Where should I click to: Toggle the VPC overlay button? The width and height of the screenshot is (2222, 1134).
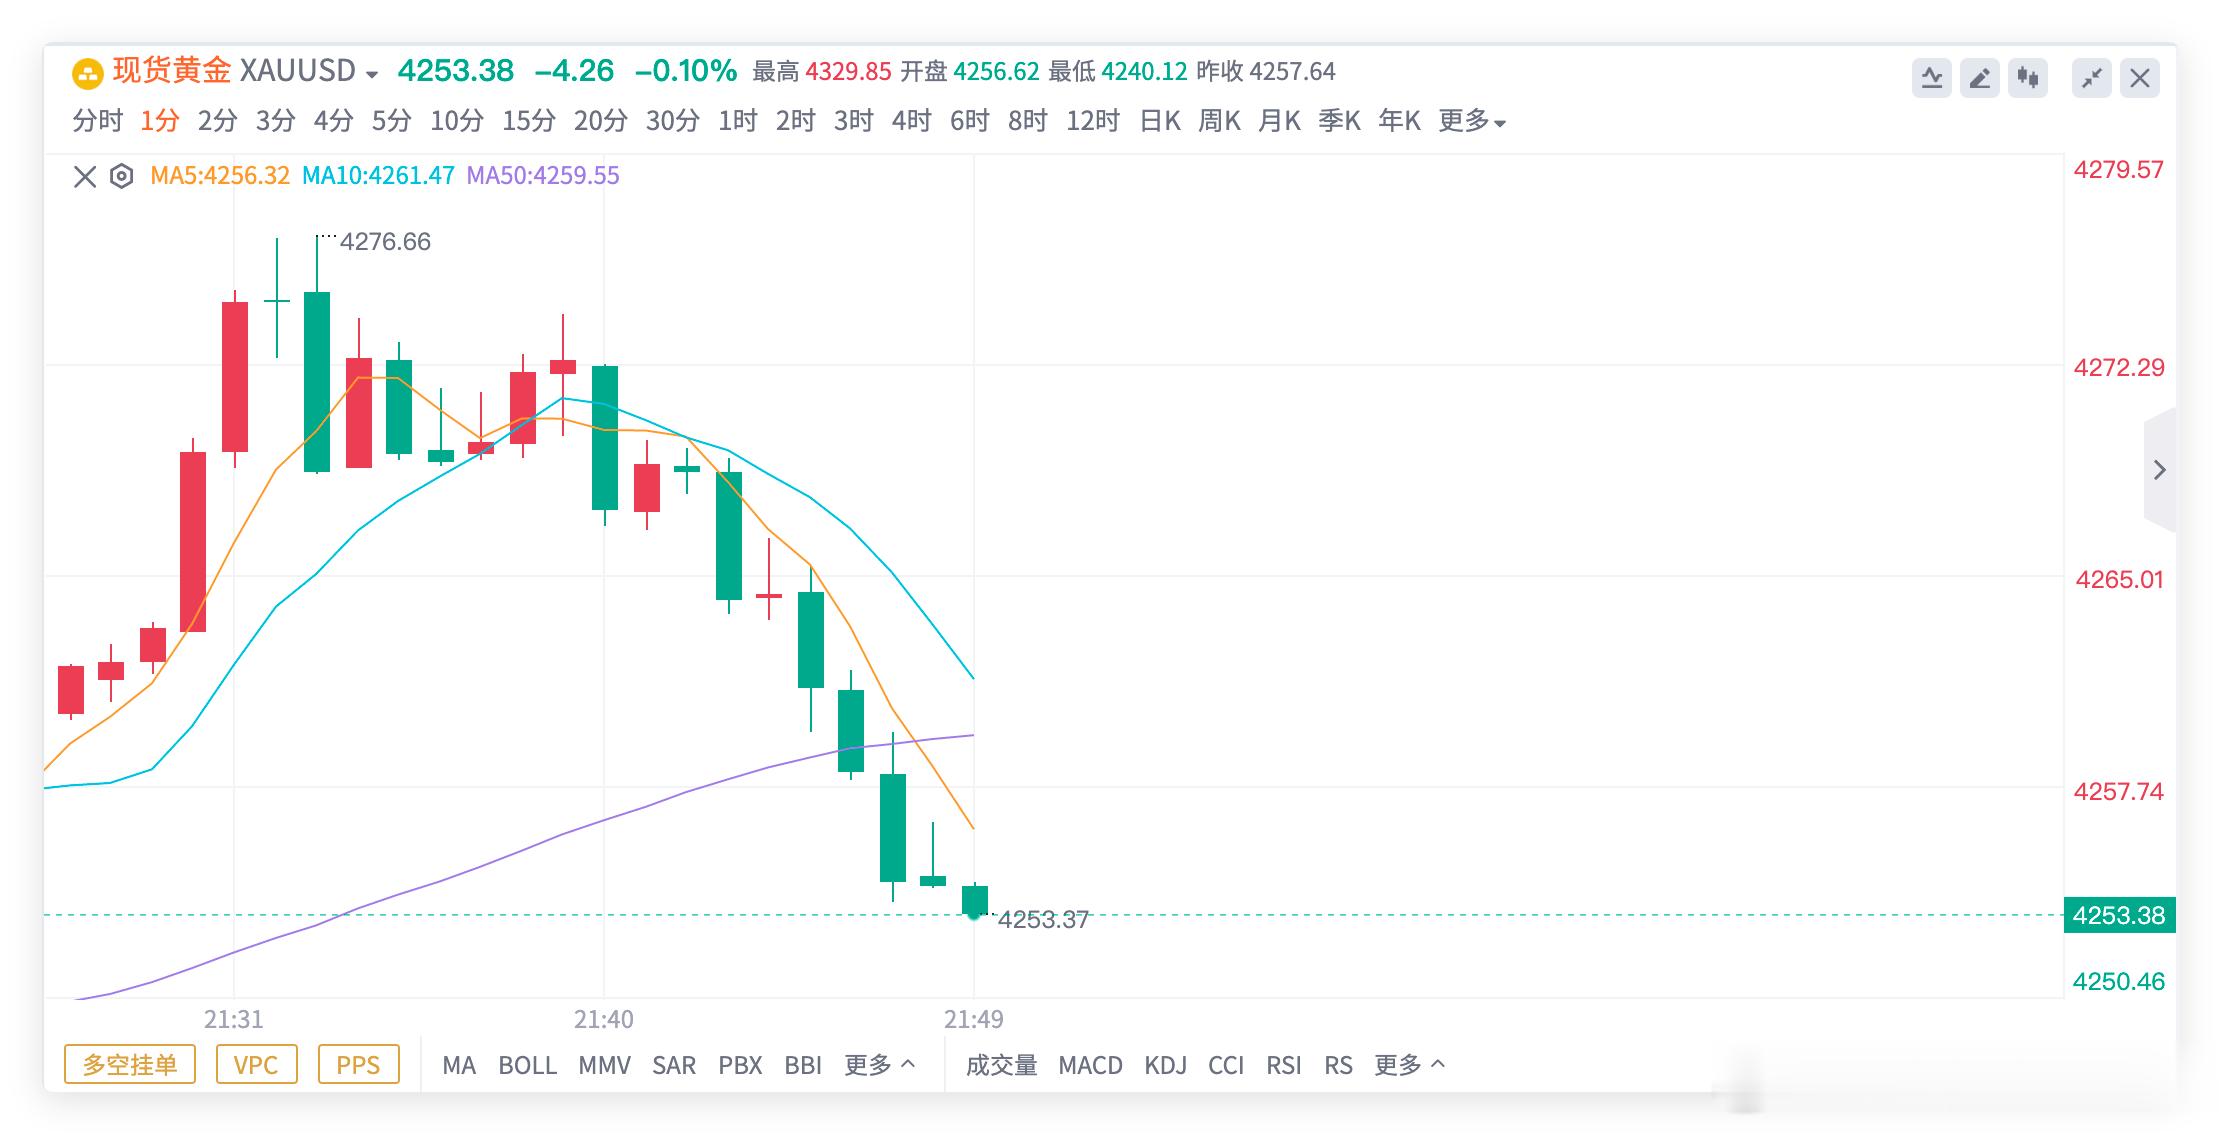click(256, 1064)
